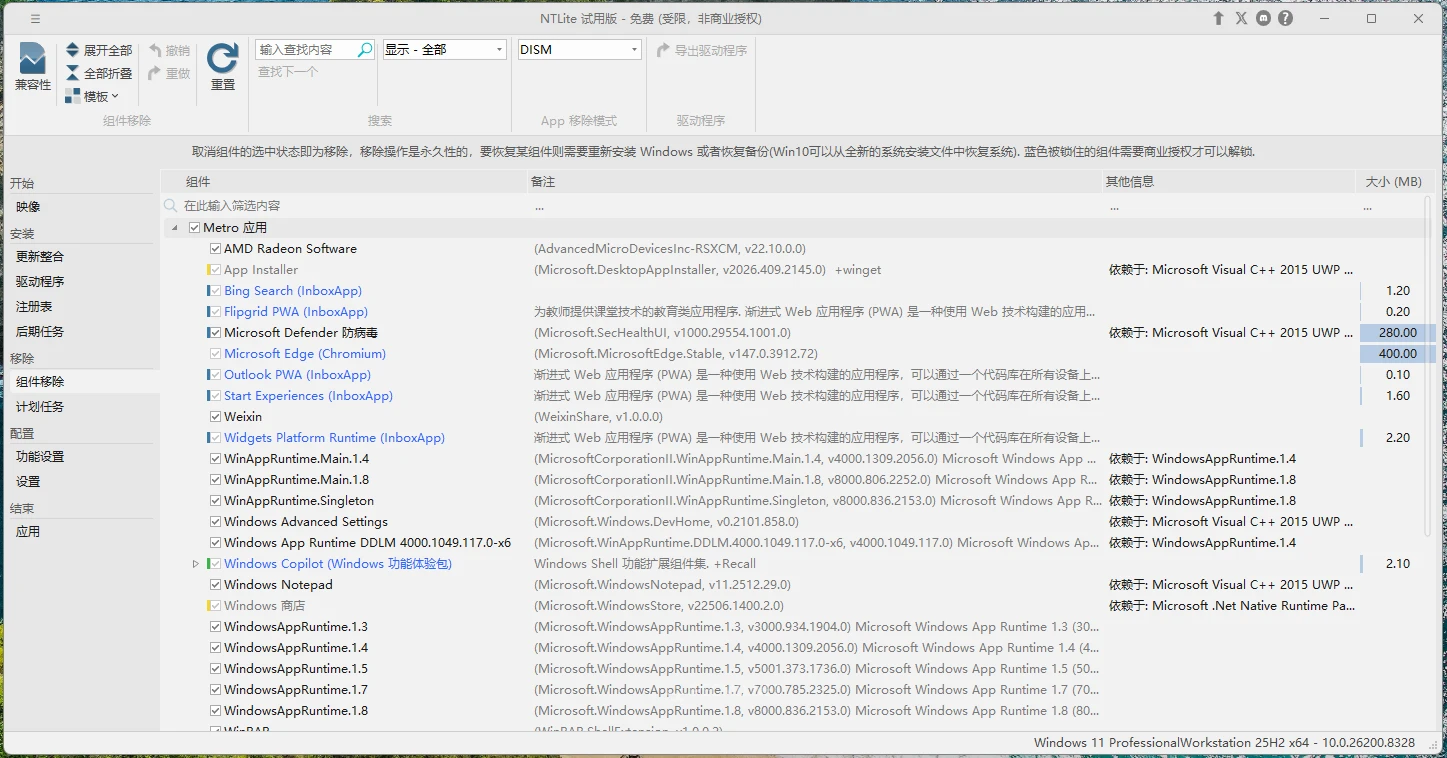Open the hamburger menu in the title bar
The image size is (1447, 758).
tap(36, 19)
